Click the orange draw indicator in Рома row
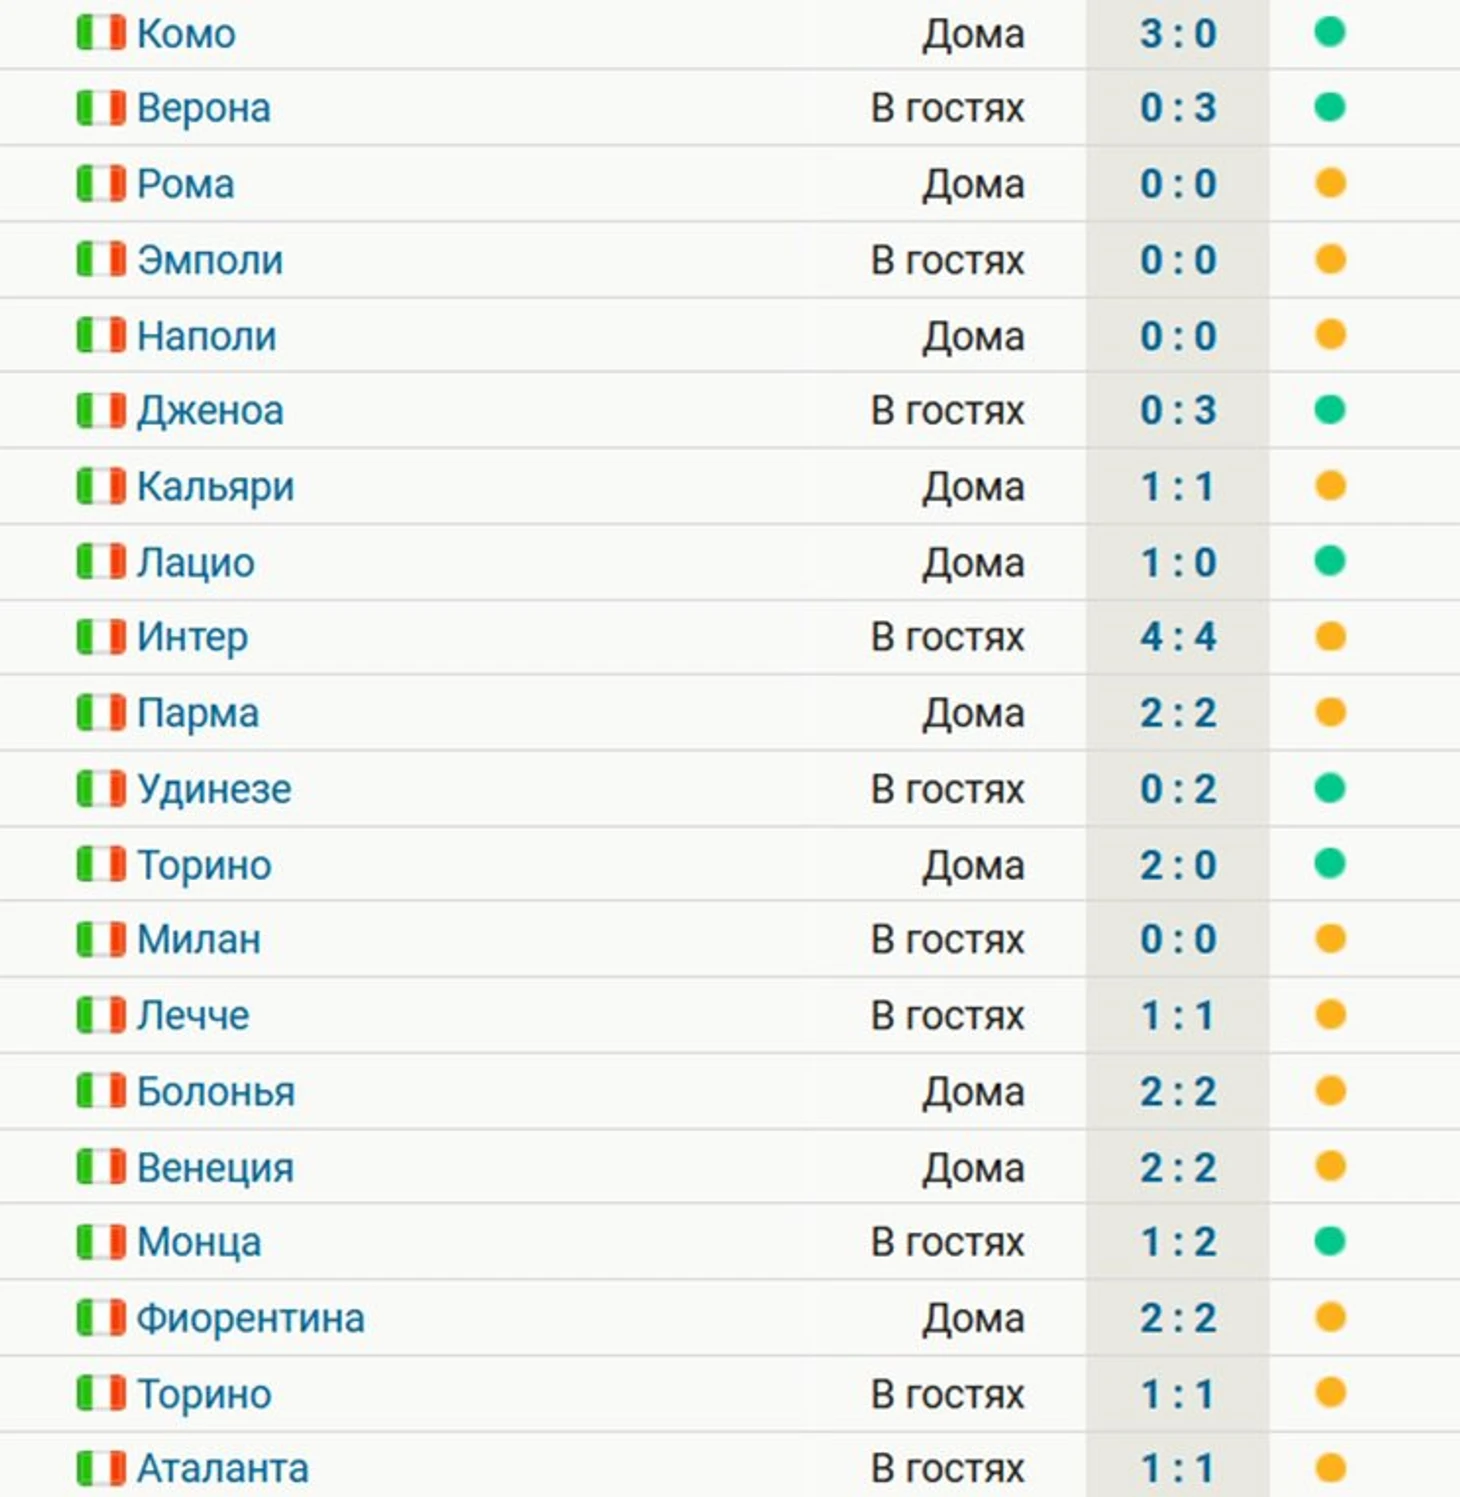This screenshot has width=1460, height=1497. 1329,184
